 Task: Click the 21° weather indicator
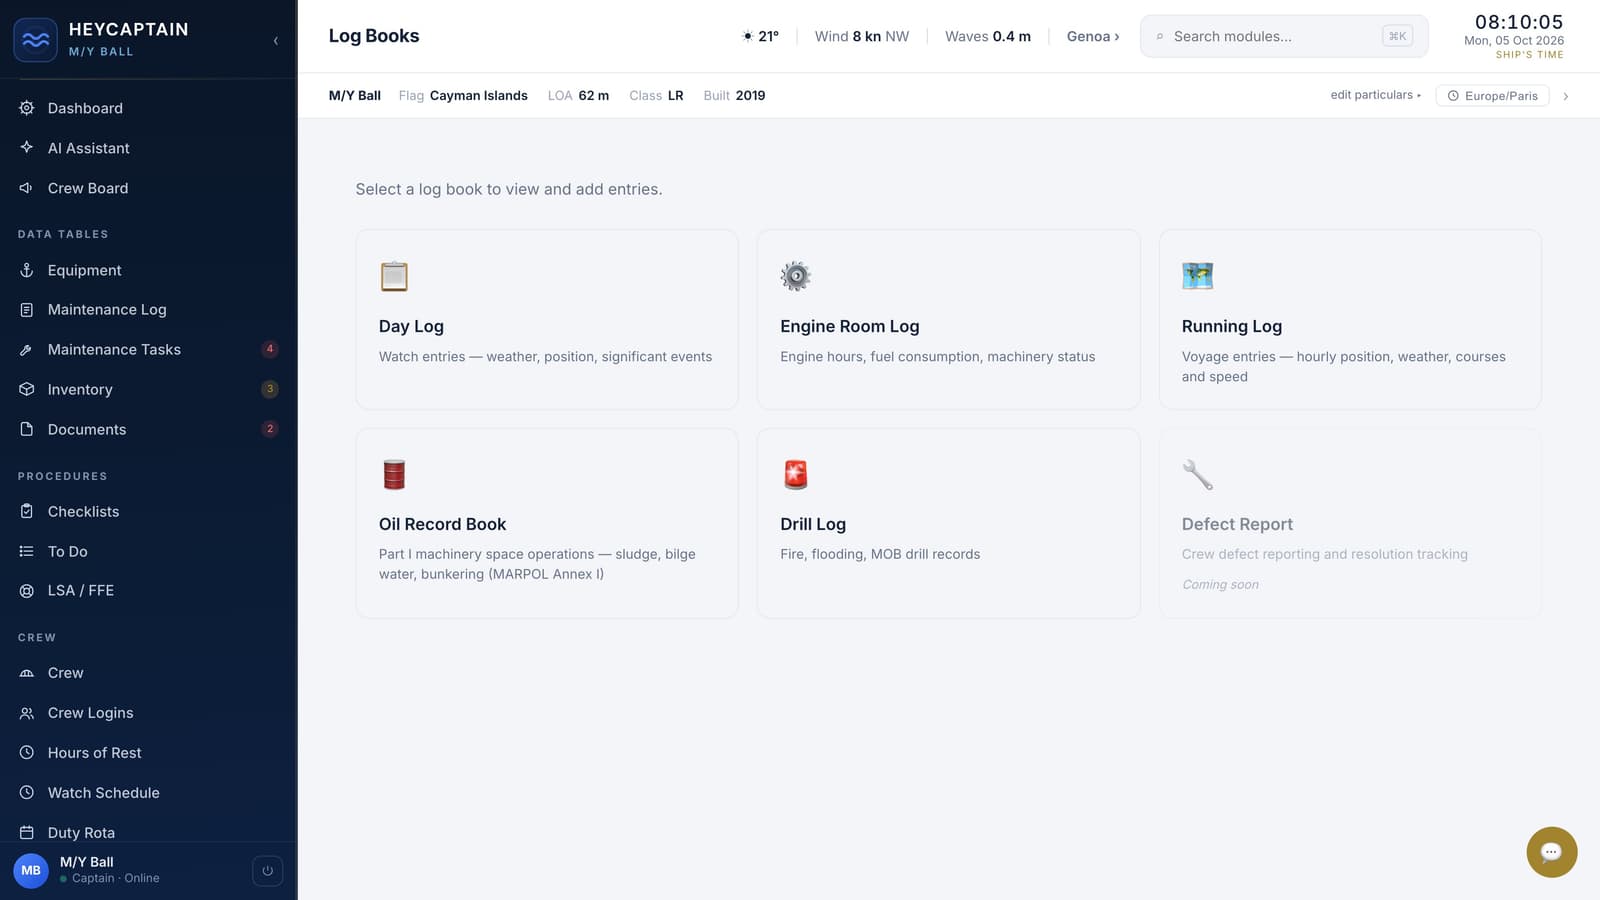pos(760,36)
